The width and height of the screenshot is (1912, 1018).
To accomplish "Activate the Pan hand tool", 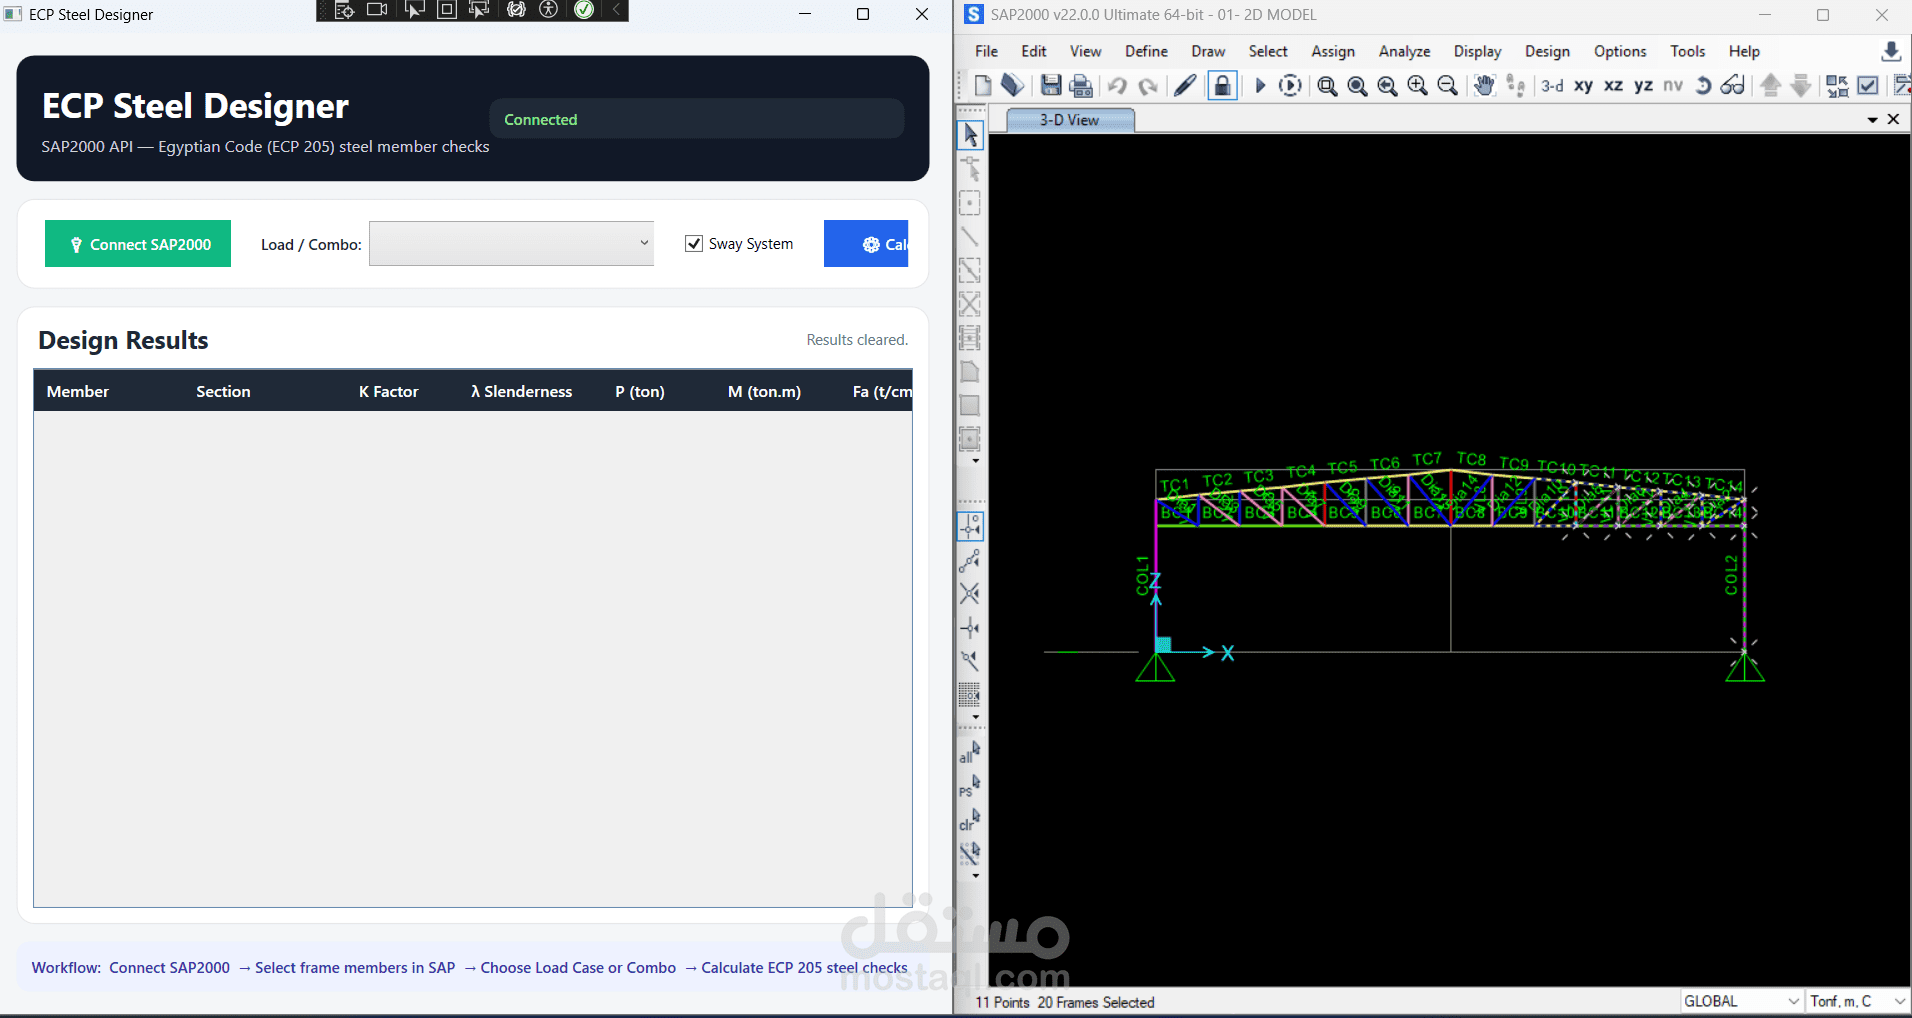I will tap(1484, 86).
